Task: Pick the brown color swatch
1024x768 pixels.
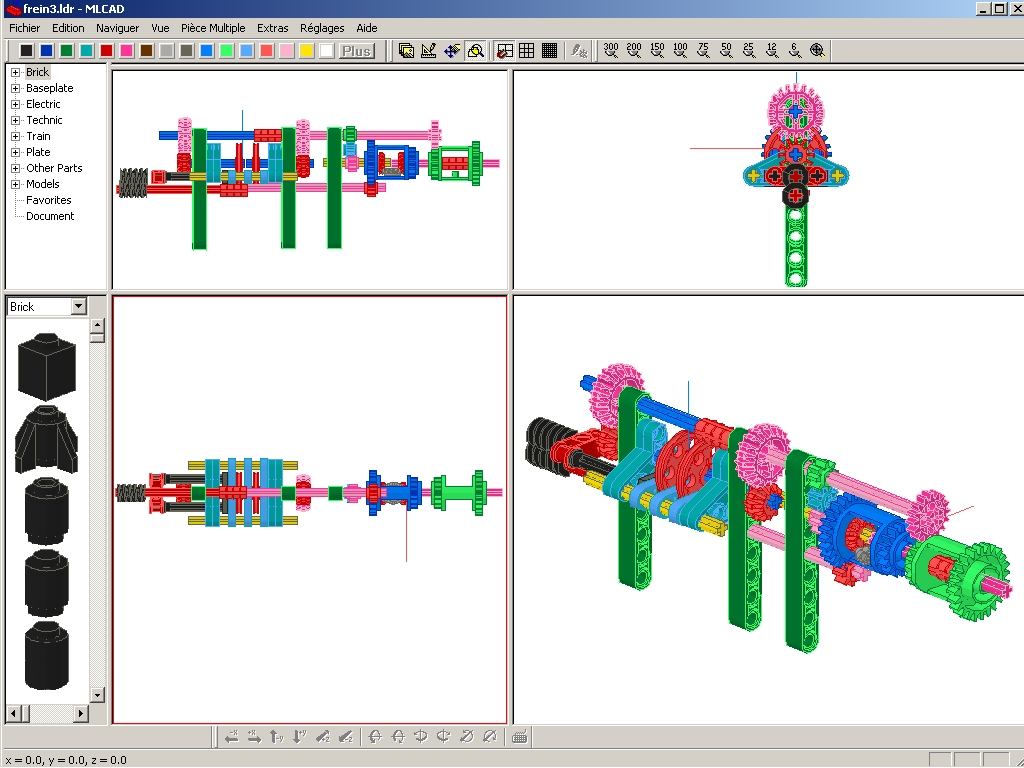Action: [146, 51]
